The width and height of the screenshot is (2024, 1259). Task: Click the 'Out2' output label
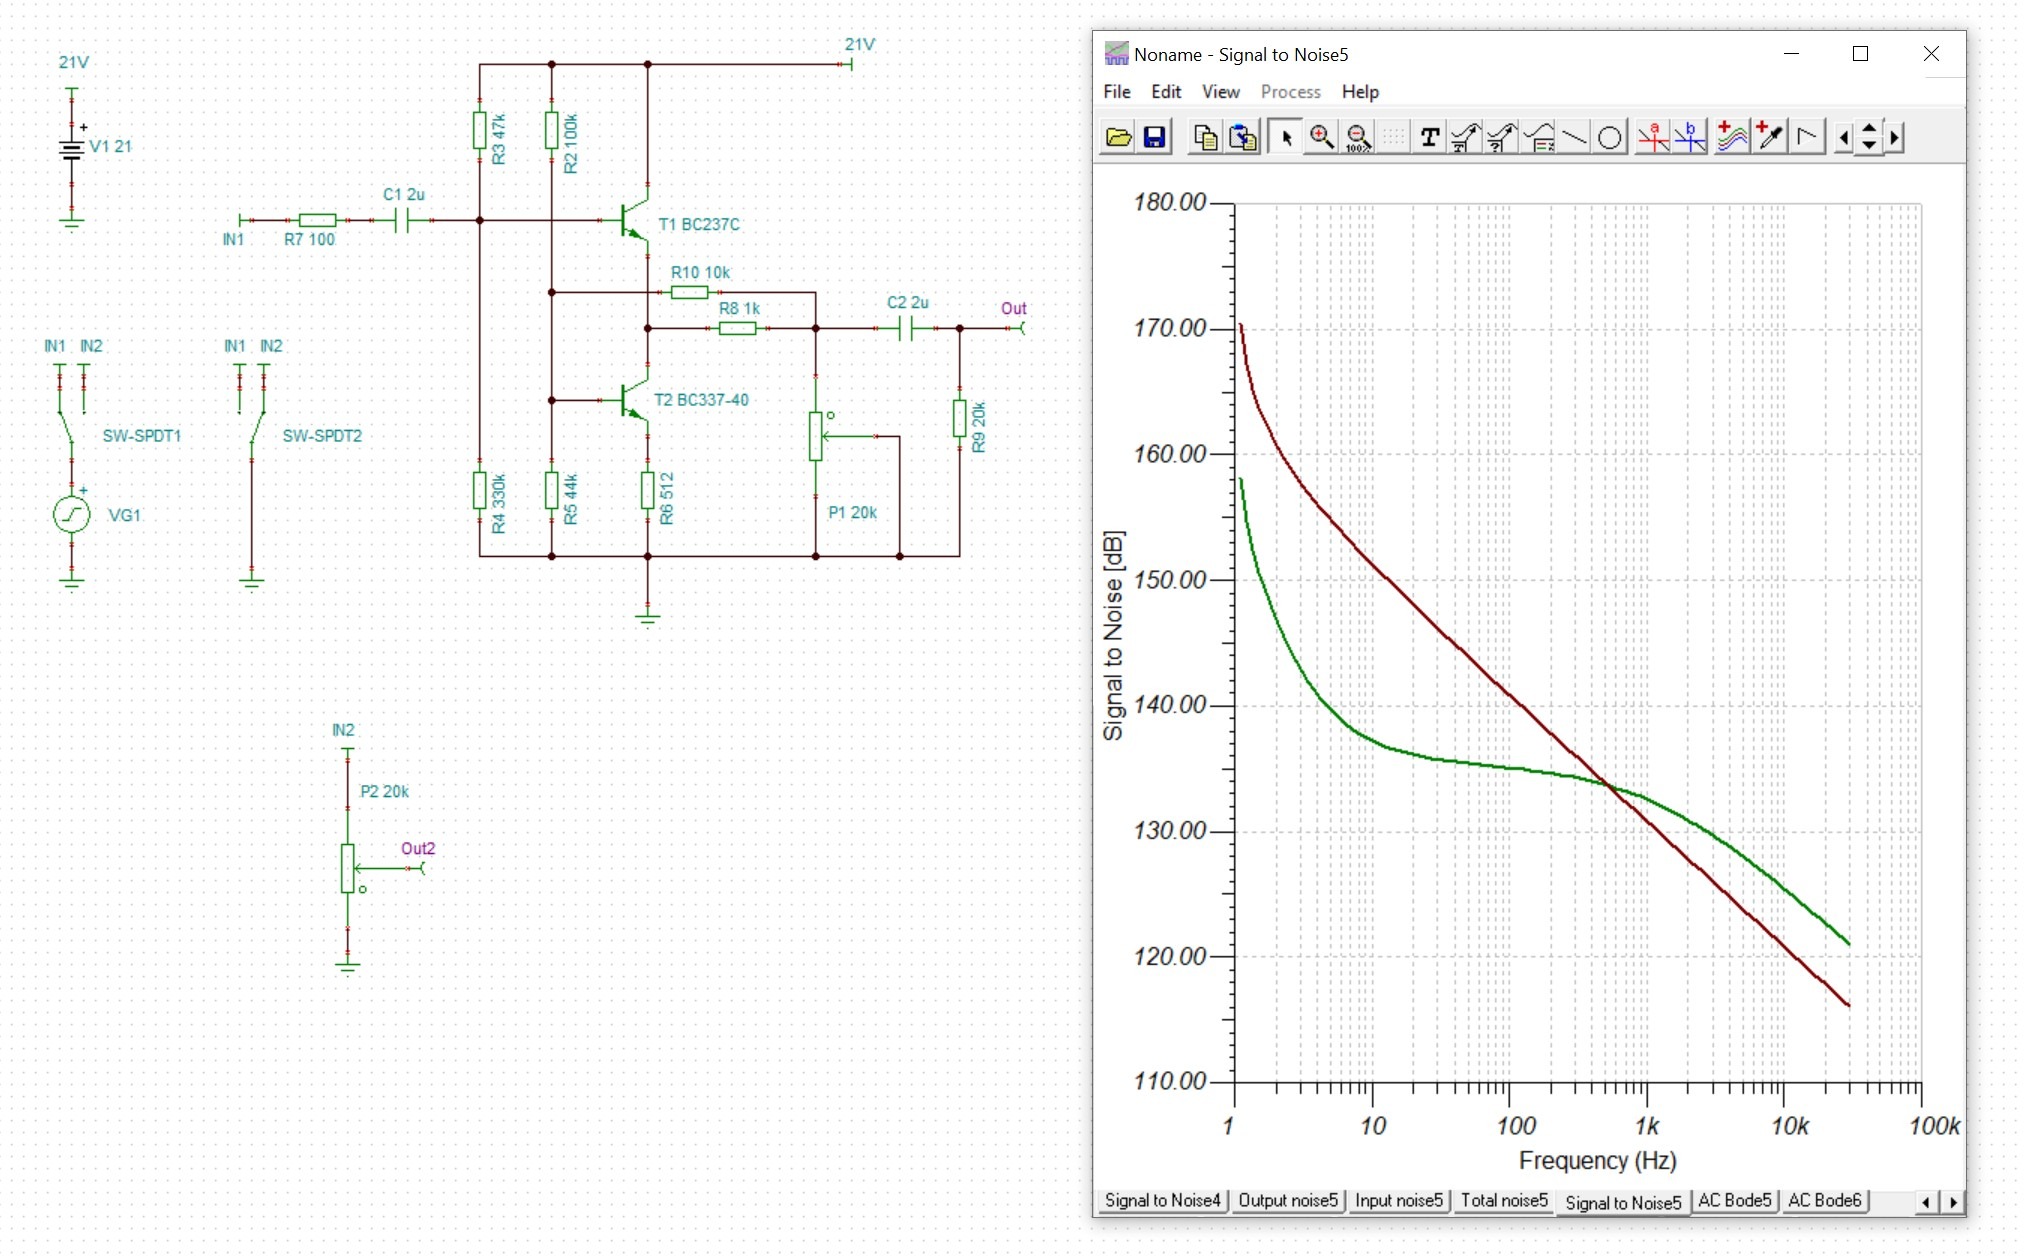click(418, 848)
